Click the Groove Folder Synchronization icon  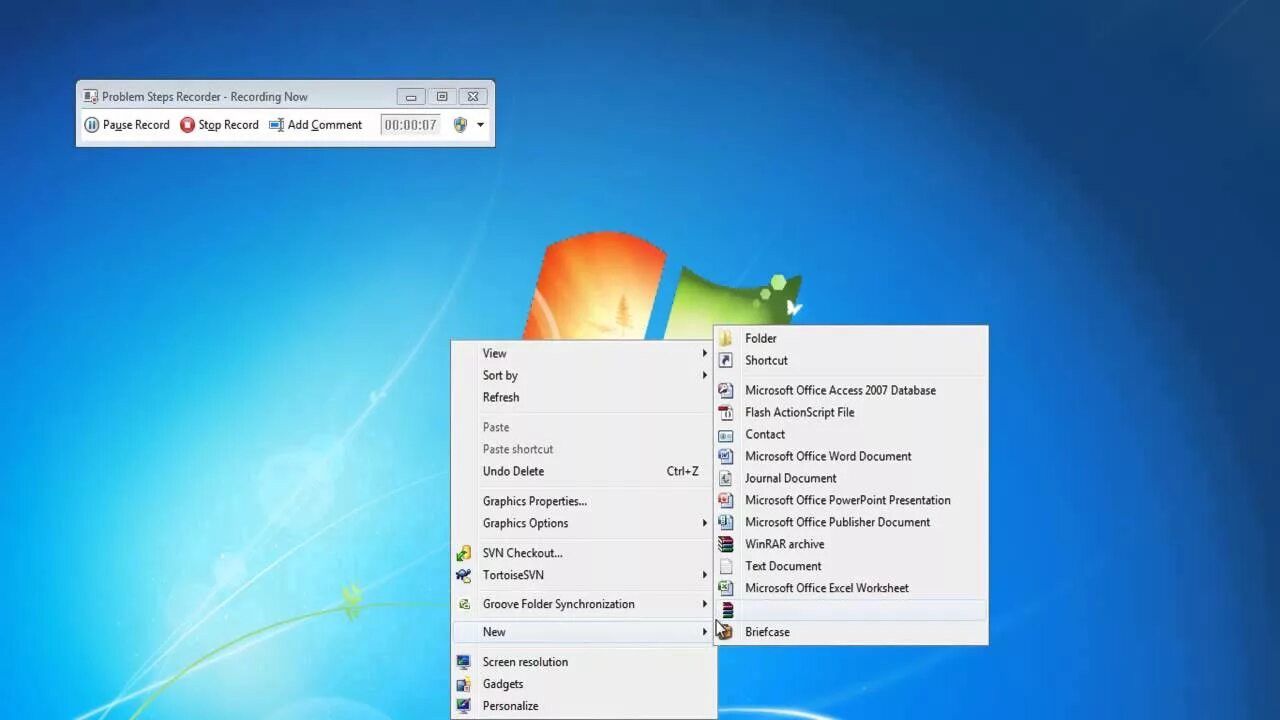point(464,604)
